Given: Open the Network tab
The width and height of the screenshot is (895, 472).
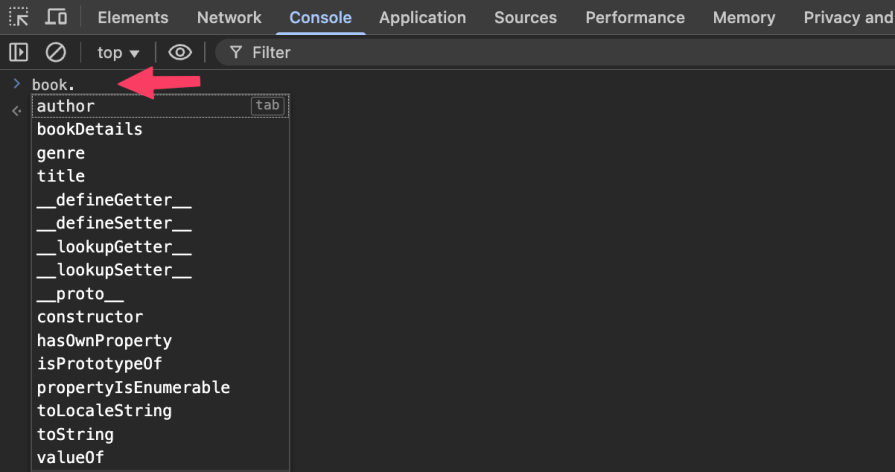Looking at the screenshot, I should coord(229,18).
